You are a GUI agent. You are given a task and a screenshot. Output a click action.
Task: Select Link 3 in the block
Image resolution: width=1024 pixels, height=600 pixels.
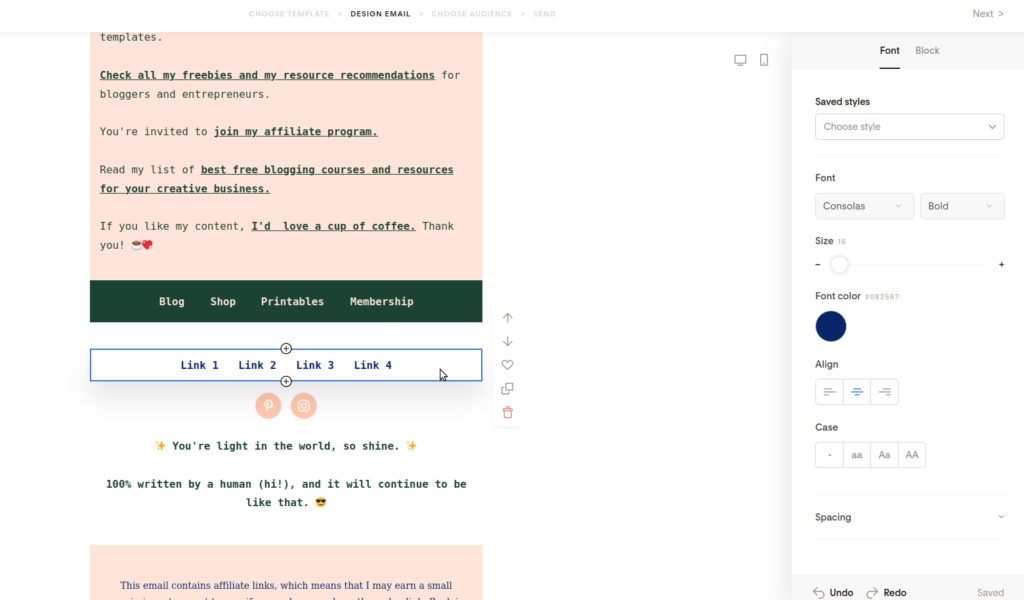click(315, 366)
